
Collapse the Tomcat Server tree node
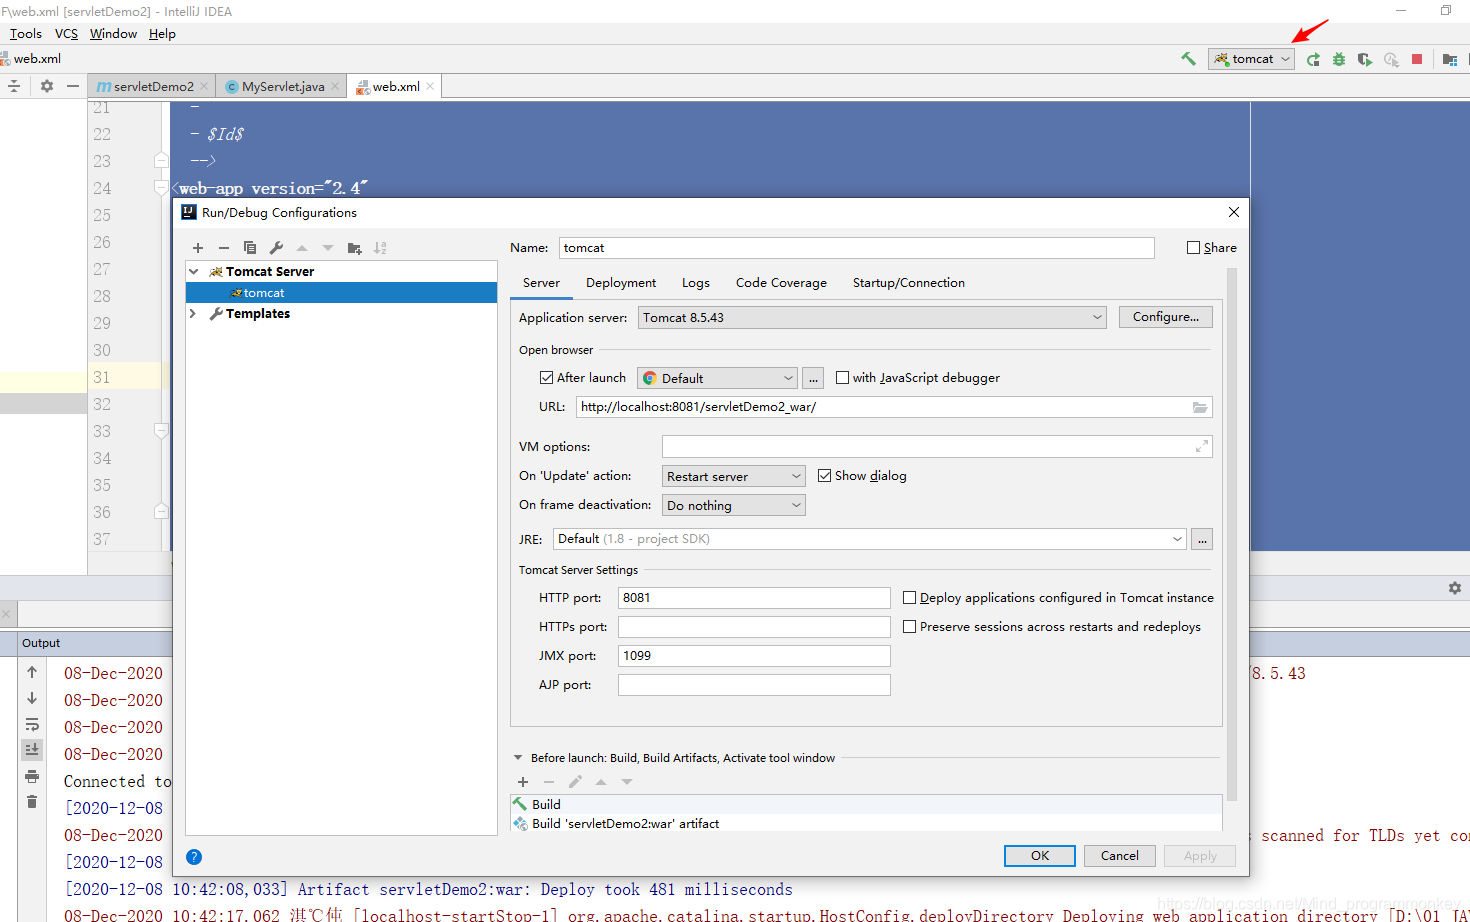pyautogui.click(x=194, y=272)
